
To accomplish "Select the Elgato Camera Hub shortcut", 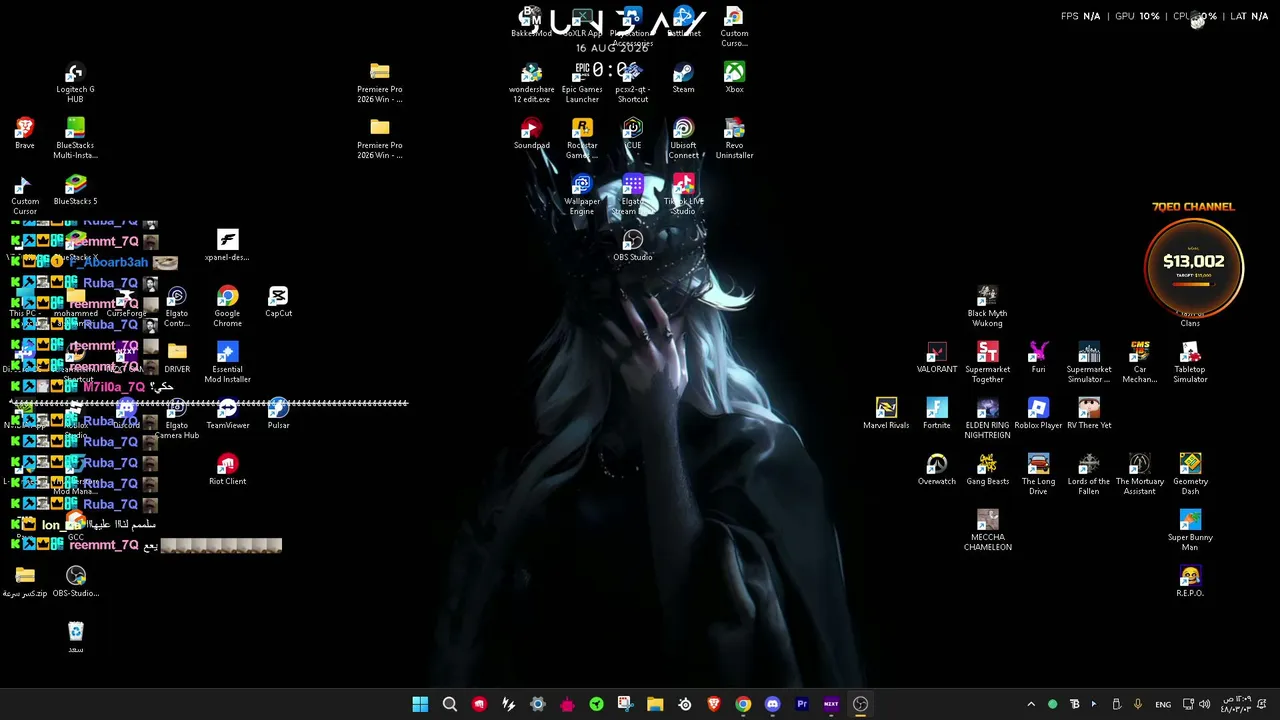I will coord(177,419).
